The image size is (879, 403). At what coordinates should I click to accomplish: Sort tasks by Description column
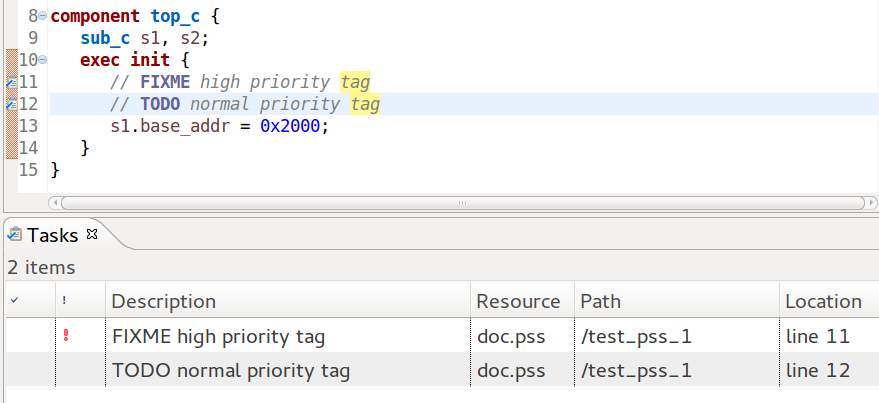click(x=288, y=302)
